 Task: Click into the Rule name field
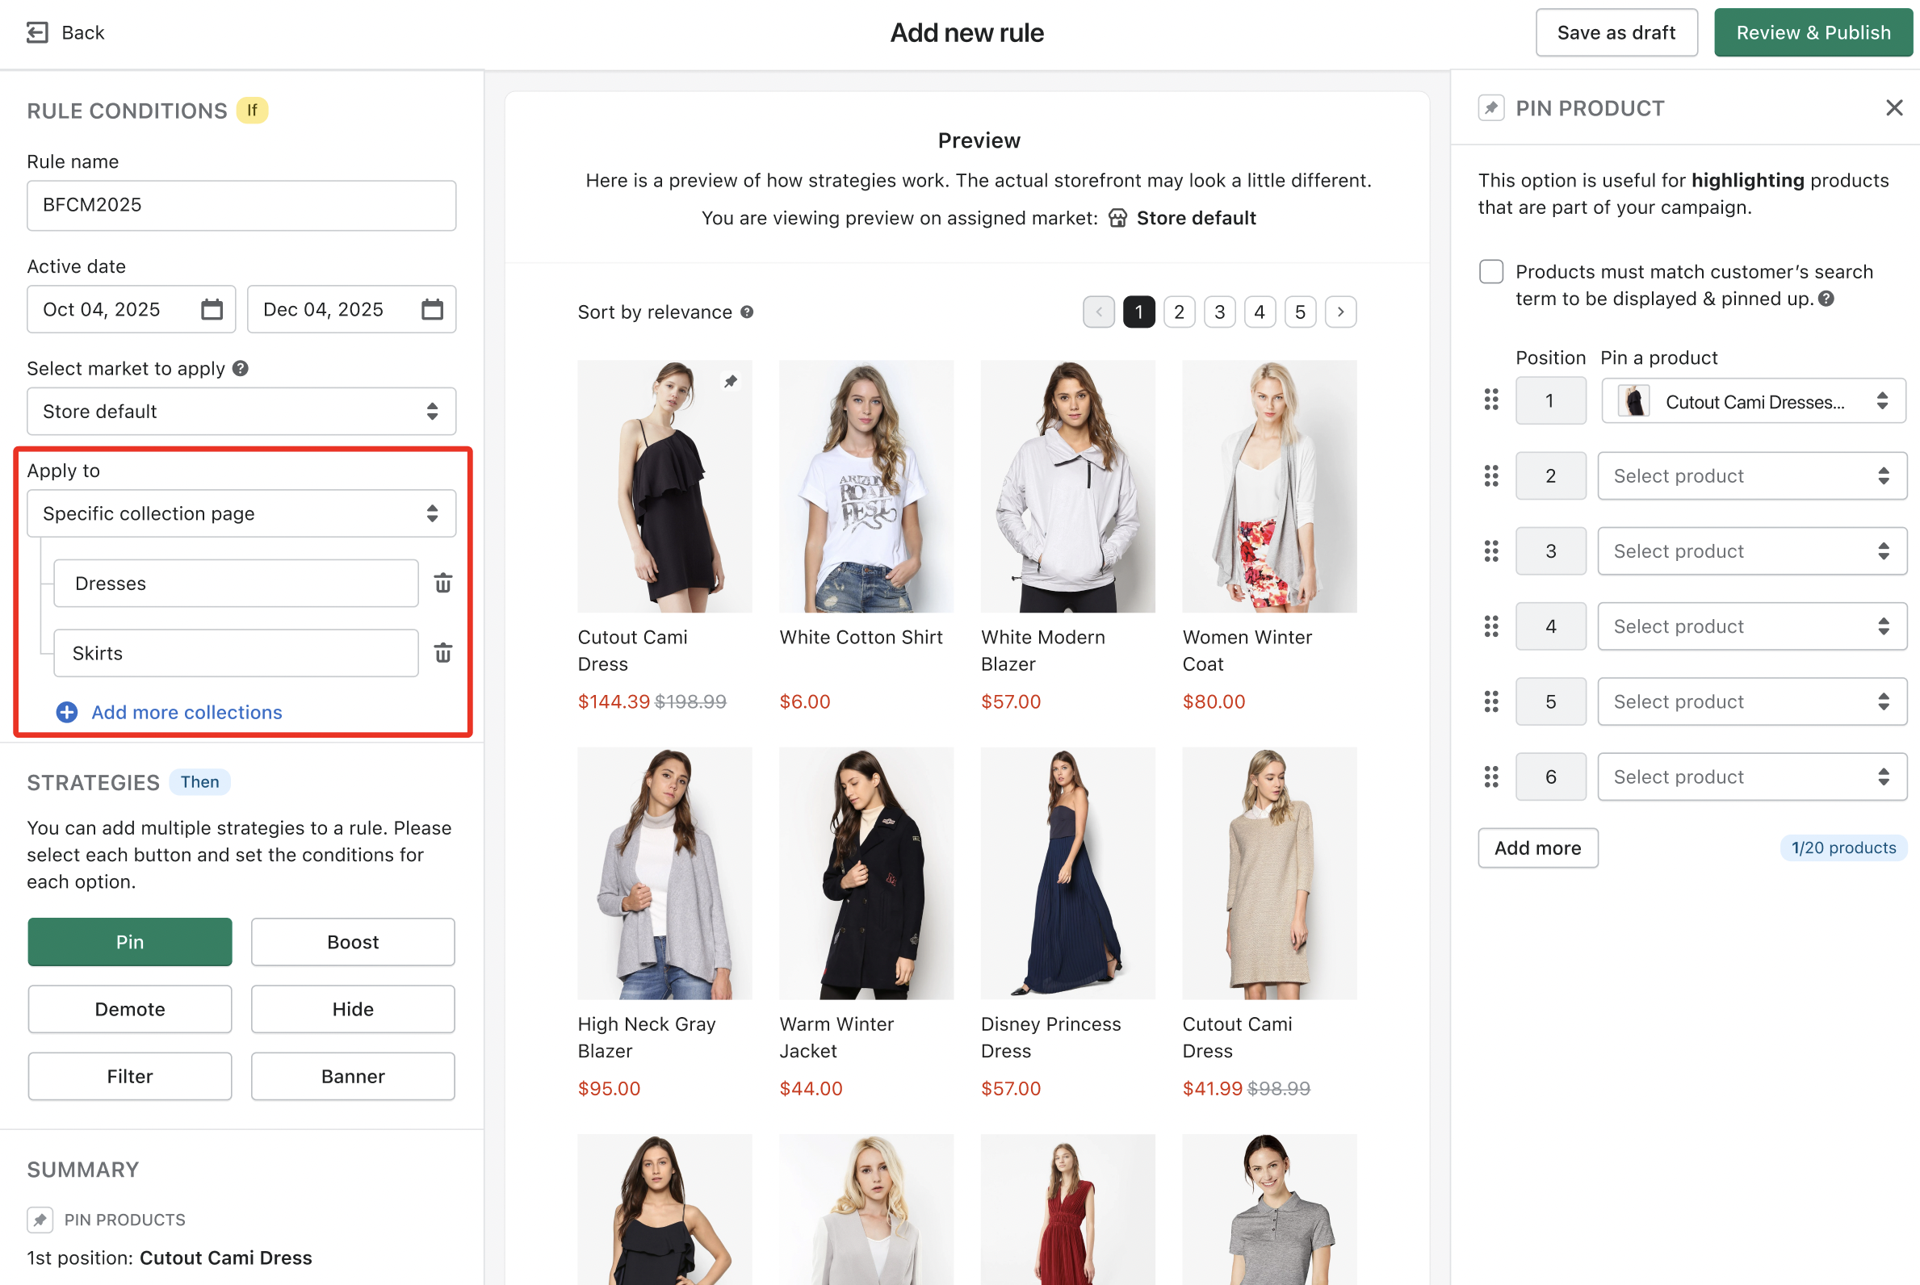[x=240, y=205]
